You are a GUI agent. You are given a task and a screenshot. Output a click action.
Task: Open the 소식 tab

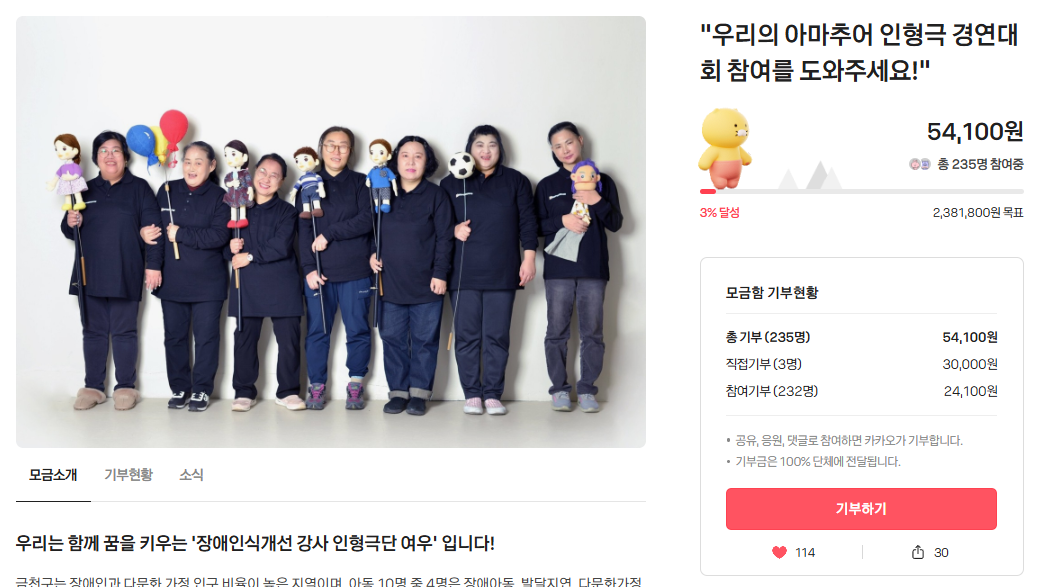(x=191, y=475)
